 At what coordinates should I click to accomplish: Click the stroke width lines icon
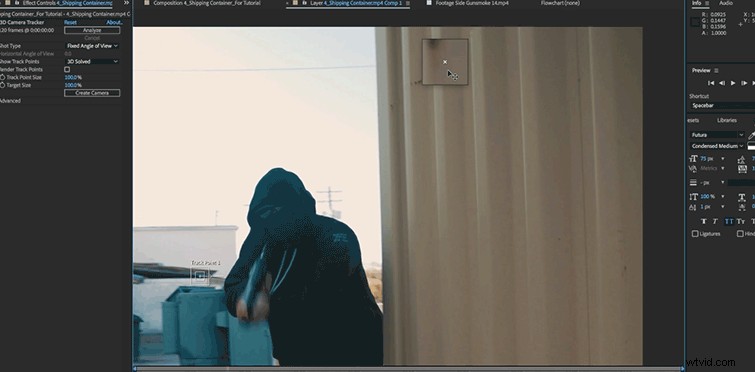tap(693, 182)
